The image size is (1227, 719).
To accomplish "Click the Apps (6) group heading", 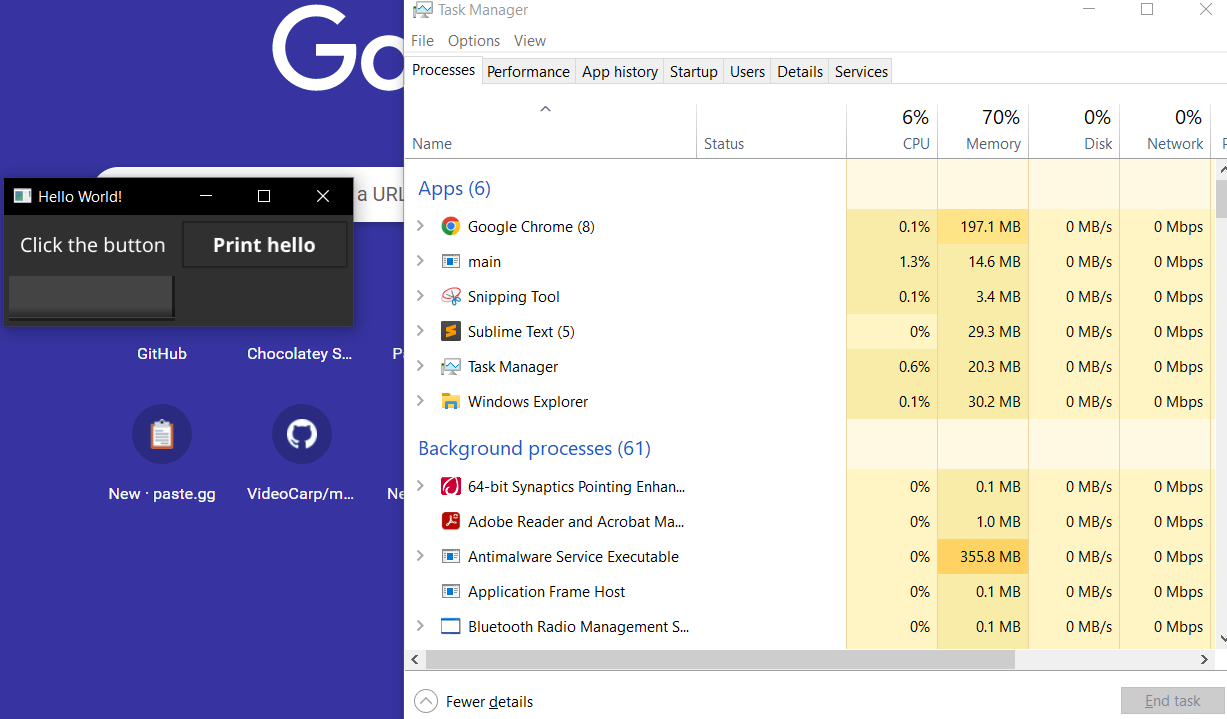I will pos(454,189).
